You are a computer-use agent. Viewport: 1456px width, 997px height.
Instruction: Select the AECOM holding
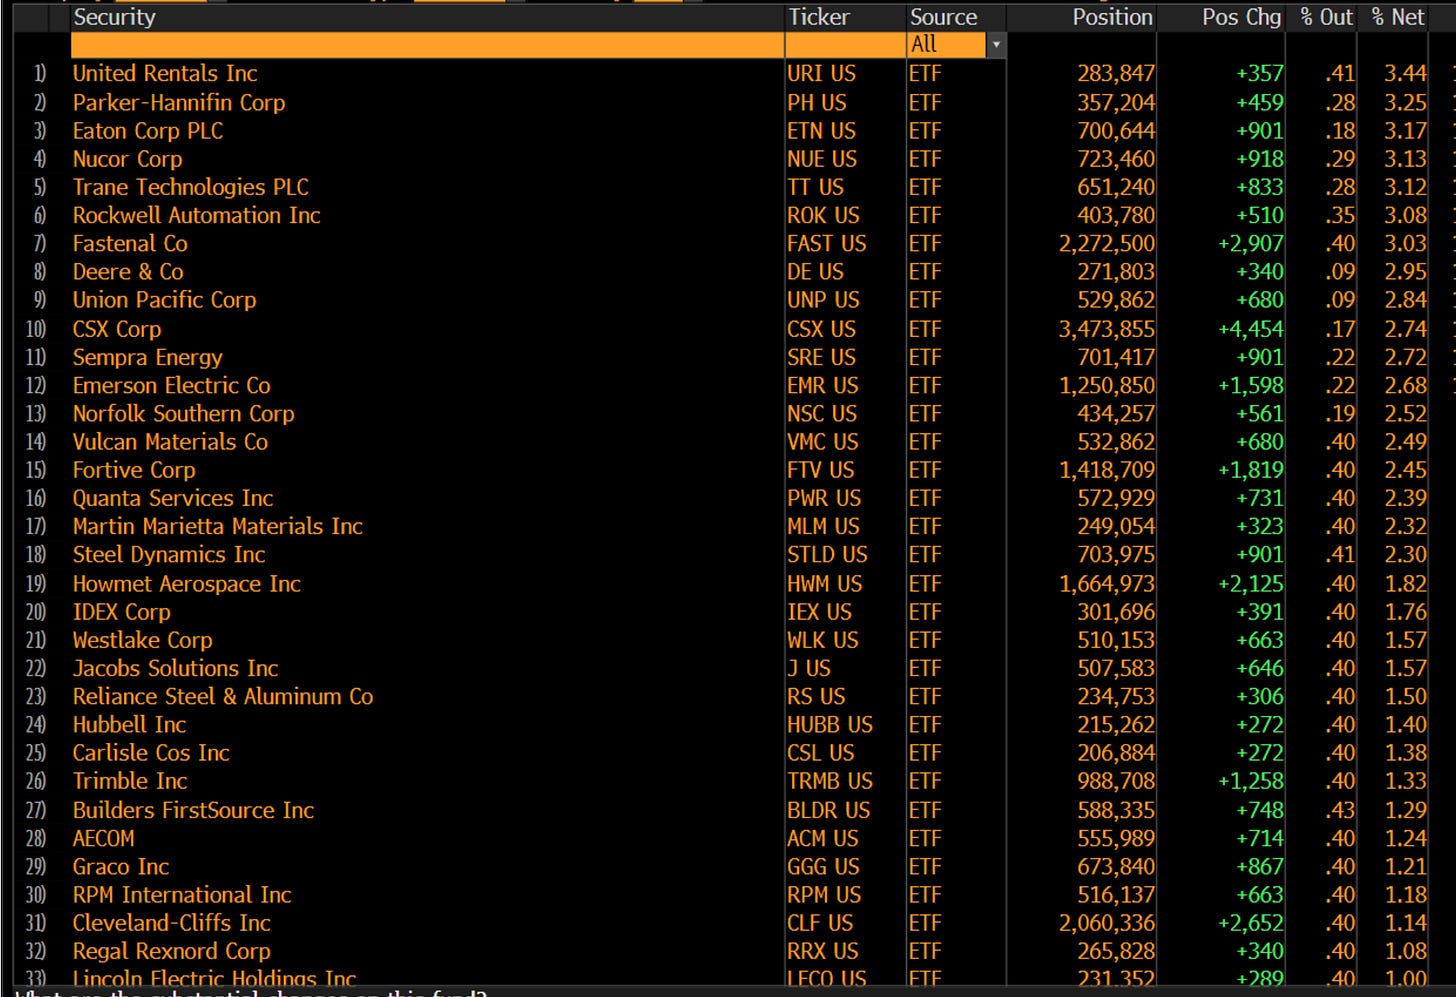coord(104,838)
